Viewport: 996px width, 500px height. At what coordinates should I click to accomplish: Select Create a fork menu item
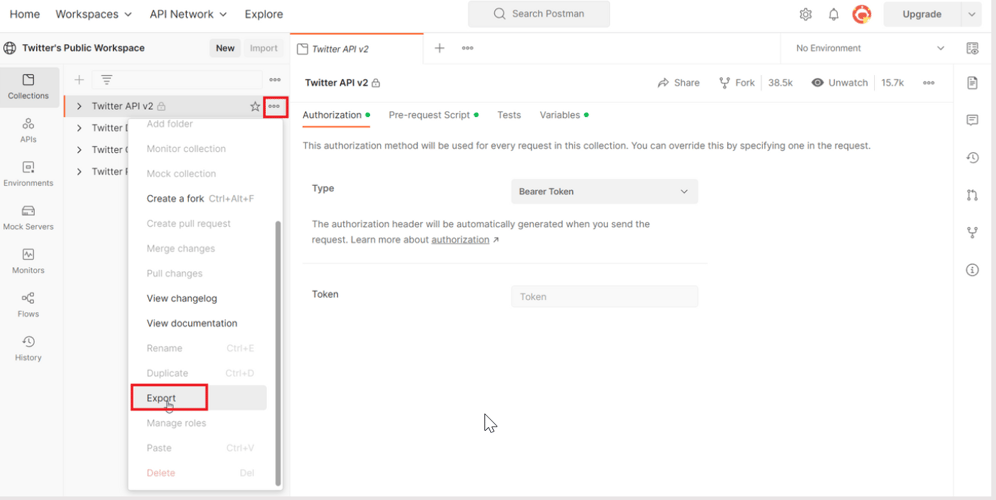point(199,198)
